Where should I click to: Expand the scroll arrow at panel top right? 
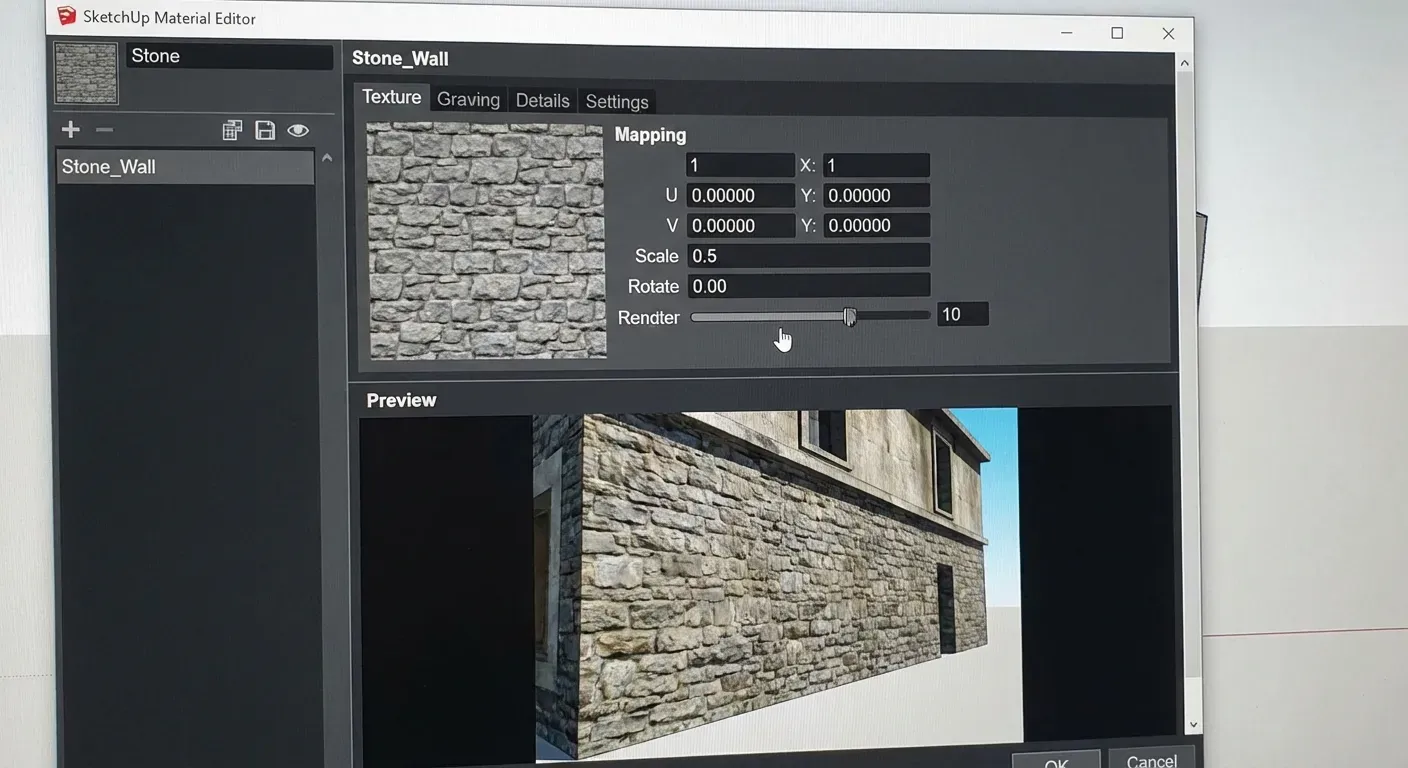pyautogui.click(x=1185, y=61)
